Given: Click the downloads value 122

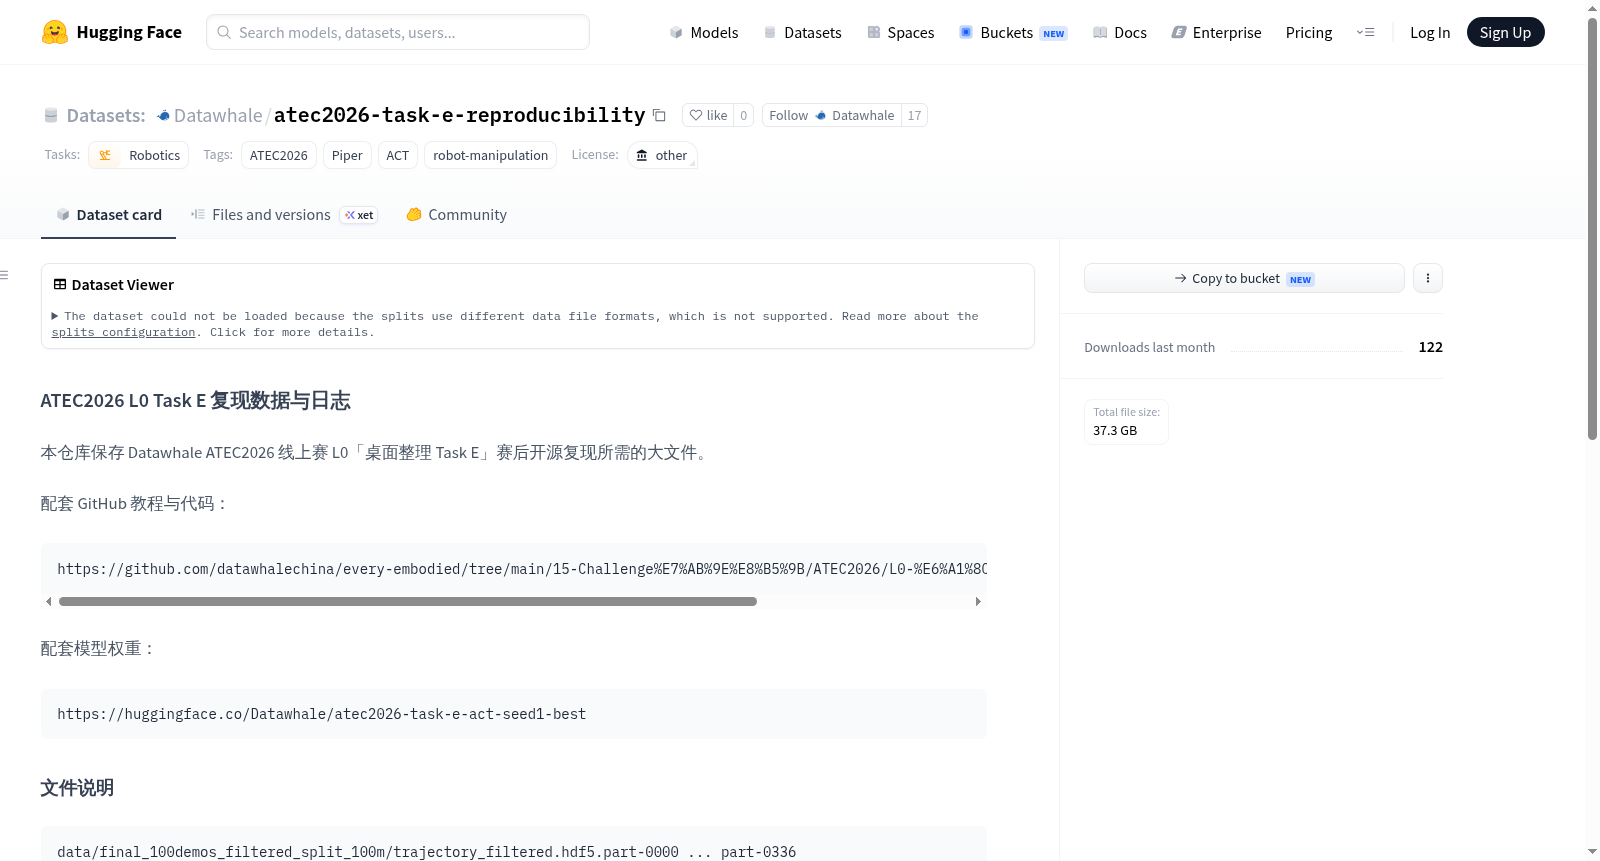Looking at the screenshot, I should pyautogui.click(x=1431, y=347).
